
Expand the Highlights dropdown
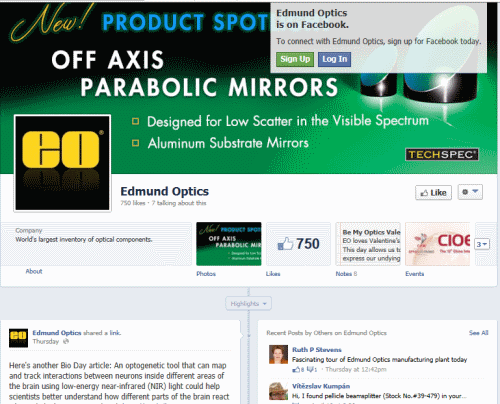(248, 304)
